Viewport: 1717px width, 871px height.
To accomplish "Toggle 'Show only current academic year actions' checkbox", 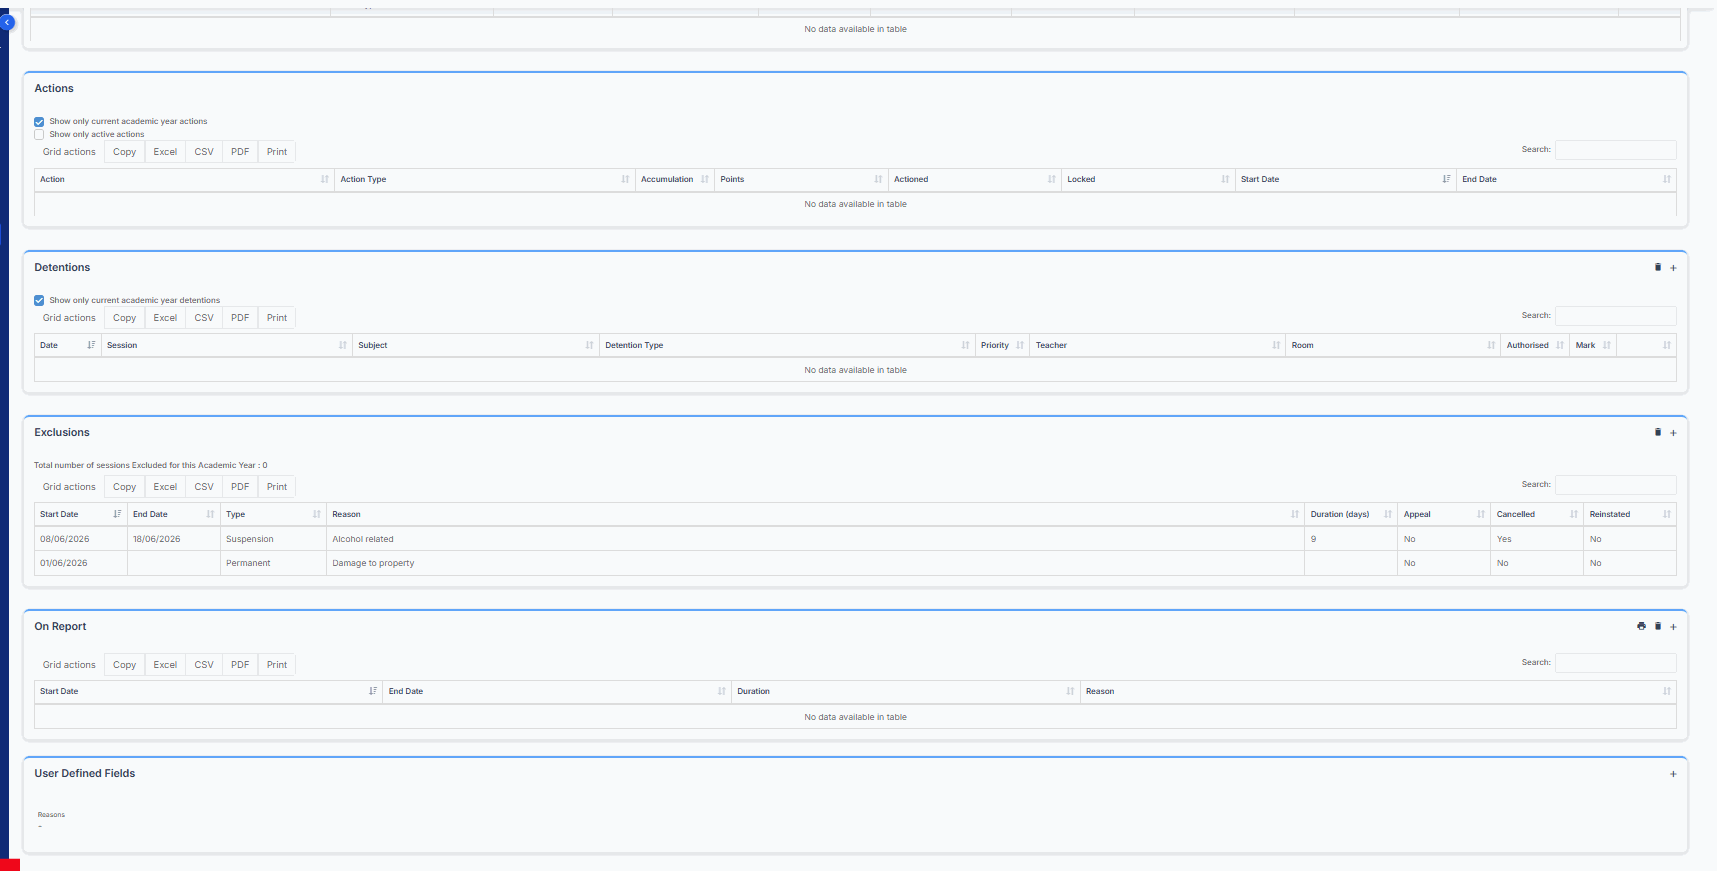I will point(39,122).
